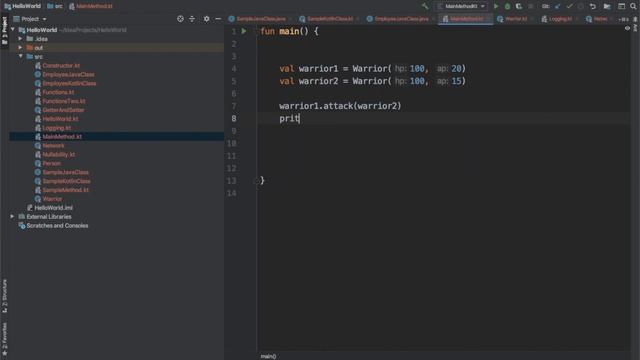
Task: Click the run gutter arrow beside main()
Action: [244, 31]
